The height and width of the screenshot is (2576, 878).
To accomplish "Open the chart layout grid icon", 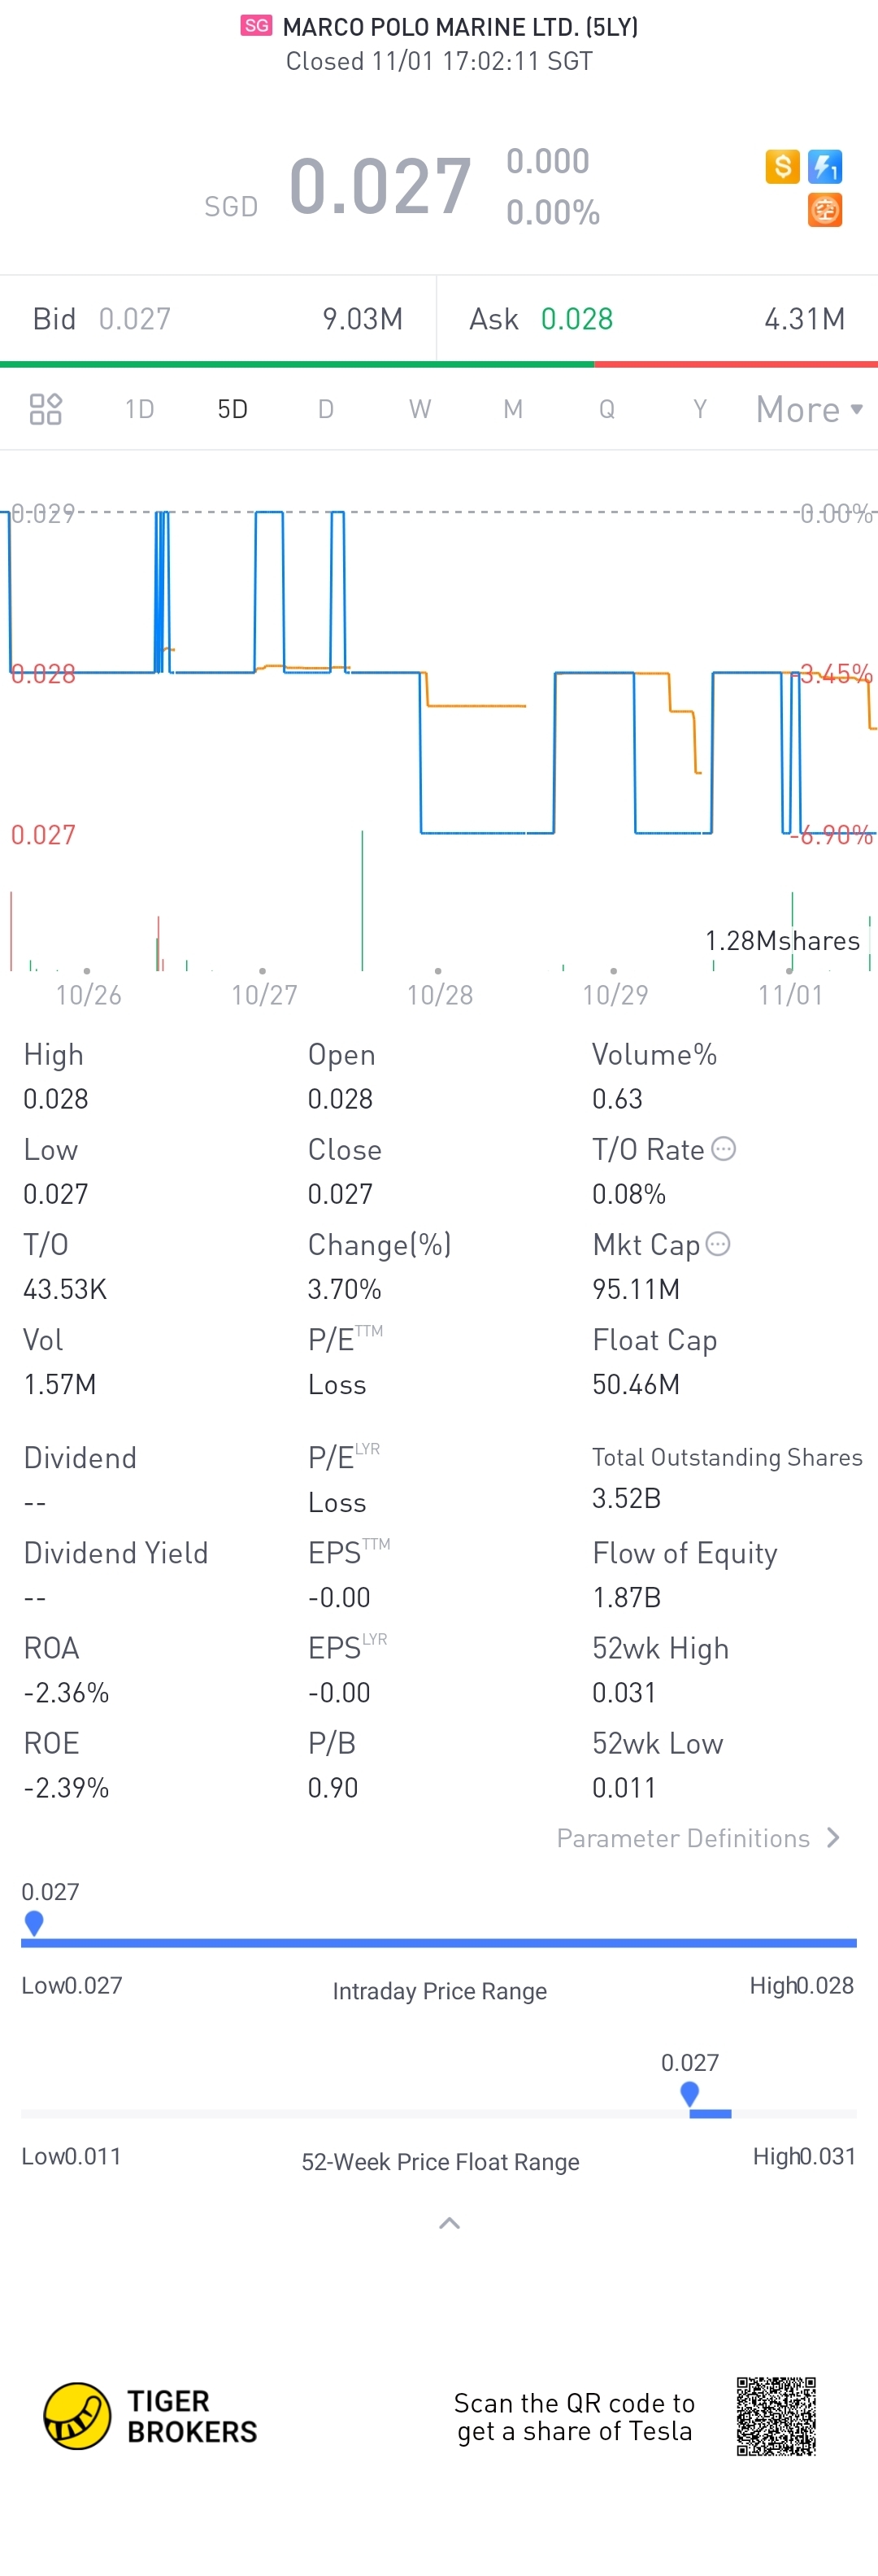I will click(x=46, y=409).
